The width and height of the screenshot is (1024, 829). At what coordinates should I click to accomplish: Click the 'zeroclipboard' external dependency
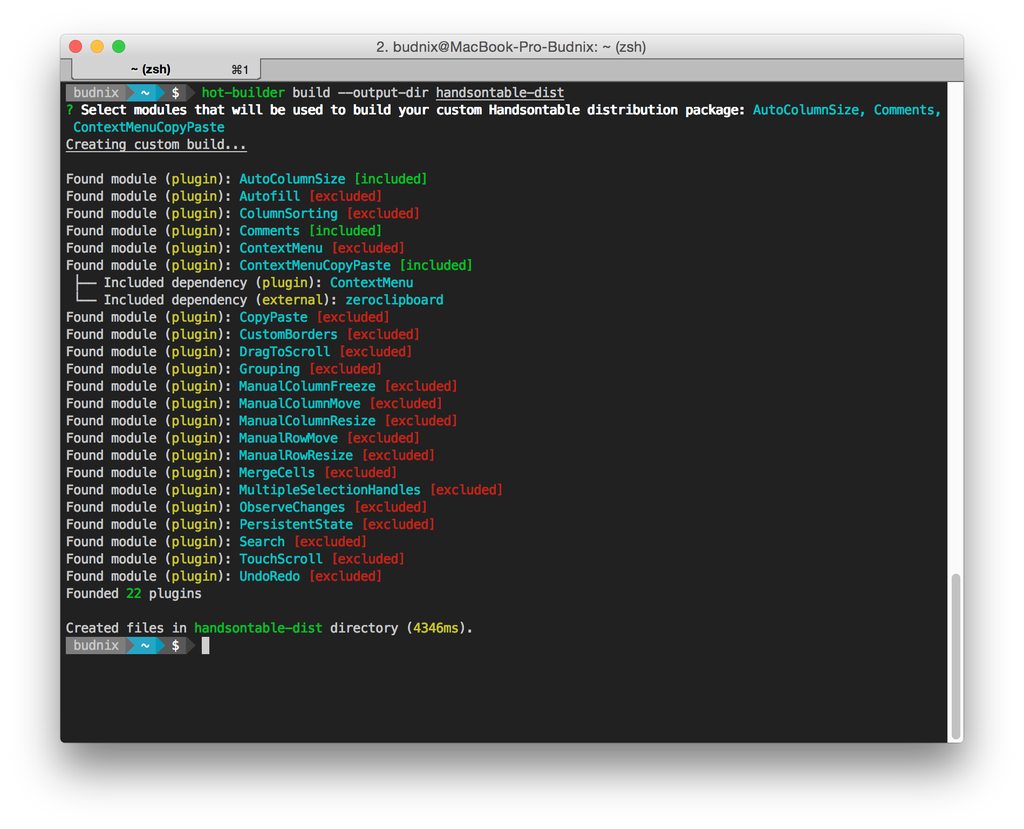point(394,300)
